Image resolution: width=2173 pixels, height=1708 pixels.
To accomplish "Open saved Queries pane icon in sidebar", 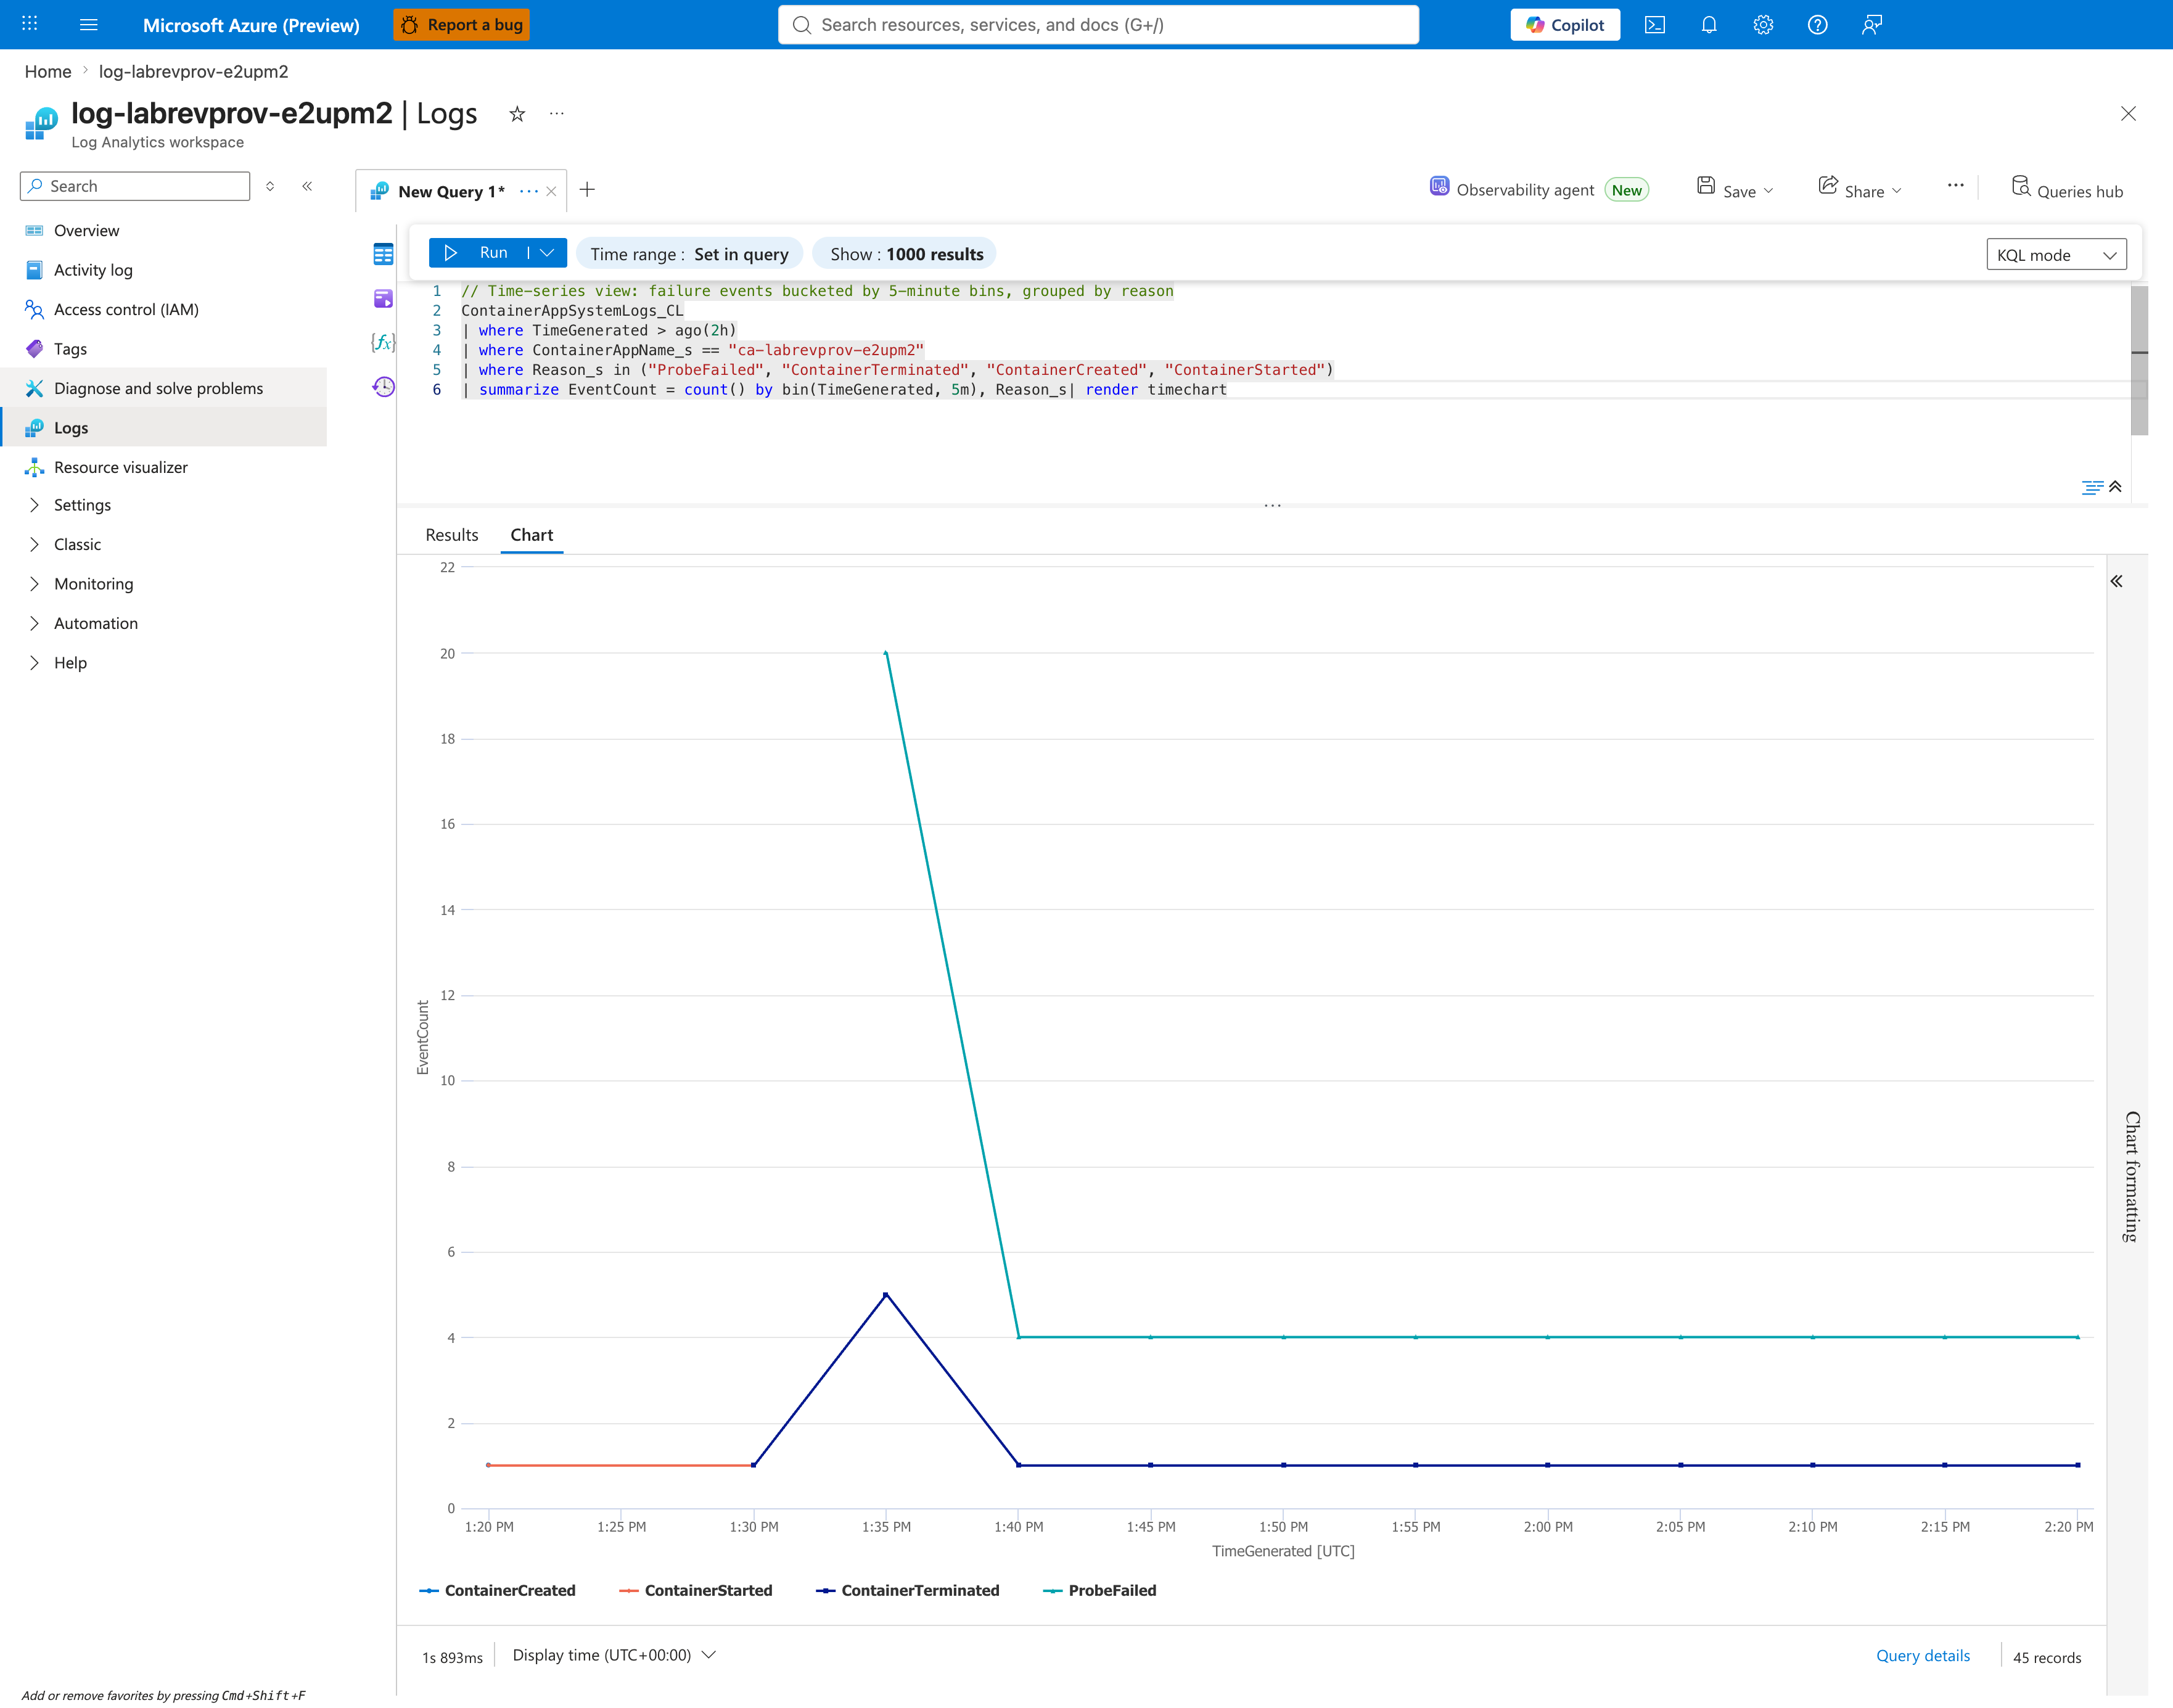I will coord(383,298).
